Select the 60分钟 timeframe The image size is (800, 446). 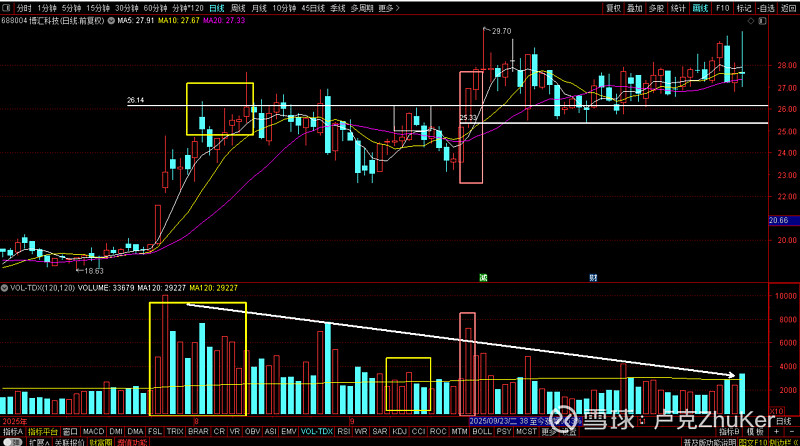coord(155,8)
